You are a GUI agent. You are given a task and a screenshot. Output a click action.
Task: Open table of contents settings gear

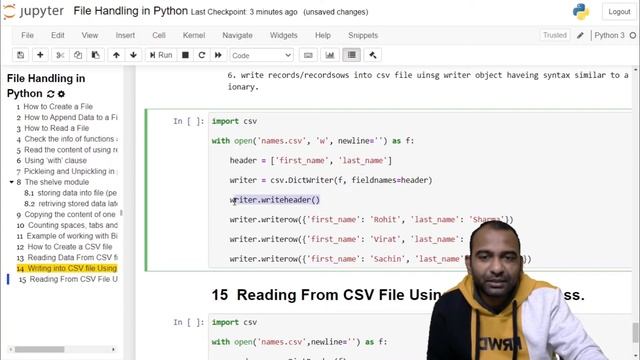61,94
